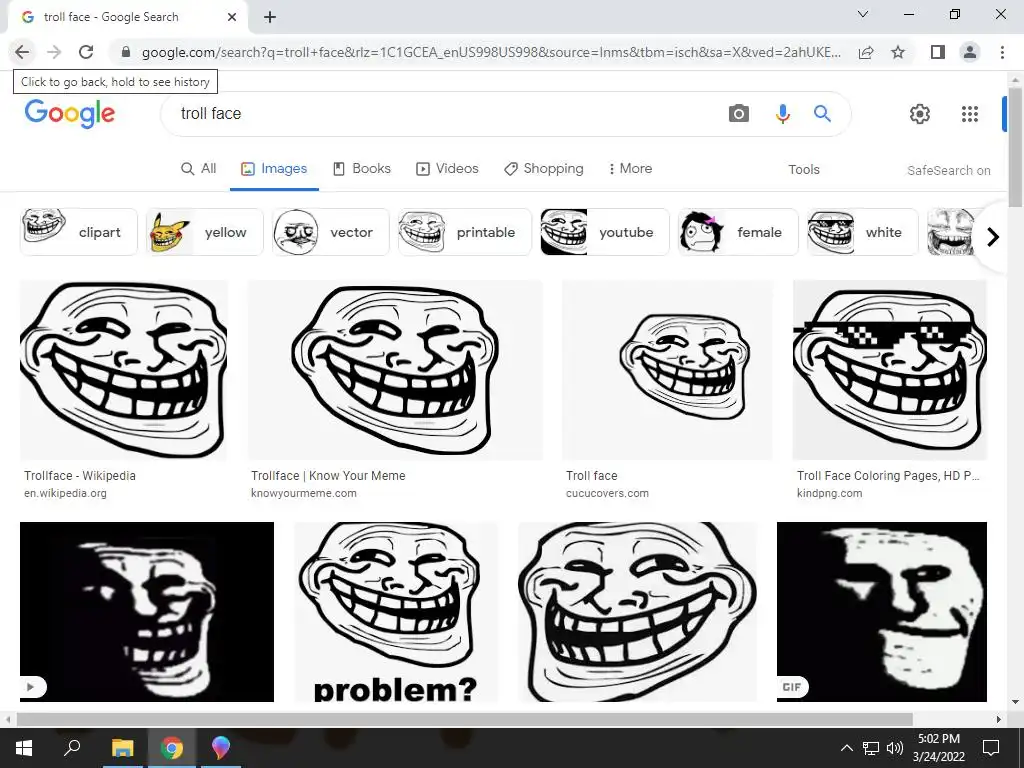This screenshot has height=768, width=1024.
Task: Filter images by yellow chip
Action: 205,232
